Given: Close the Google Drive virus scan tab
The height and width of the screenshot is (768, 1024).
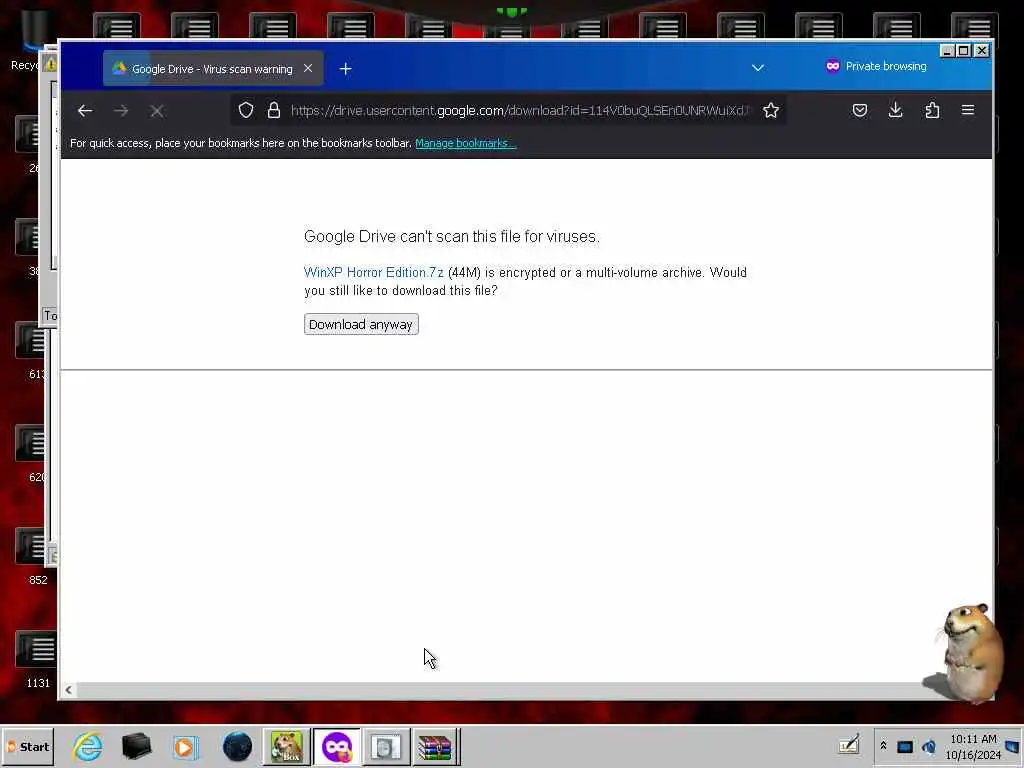Looking at the screenshot, I should pyautogui.click(x=308, y=68).
